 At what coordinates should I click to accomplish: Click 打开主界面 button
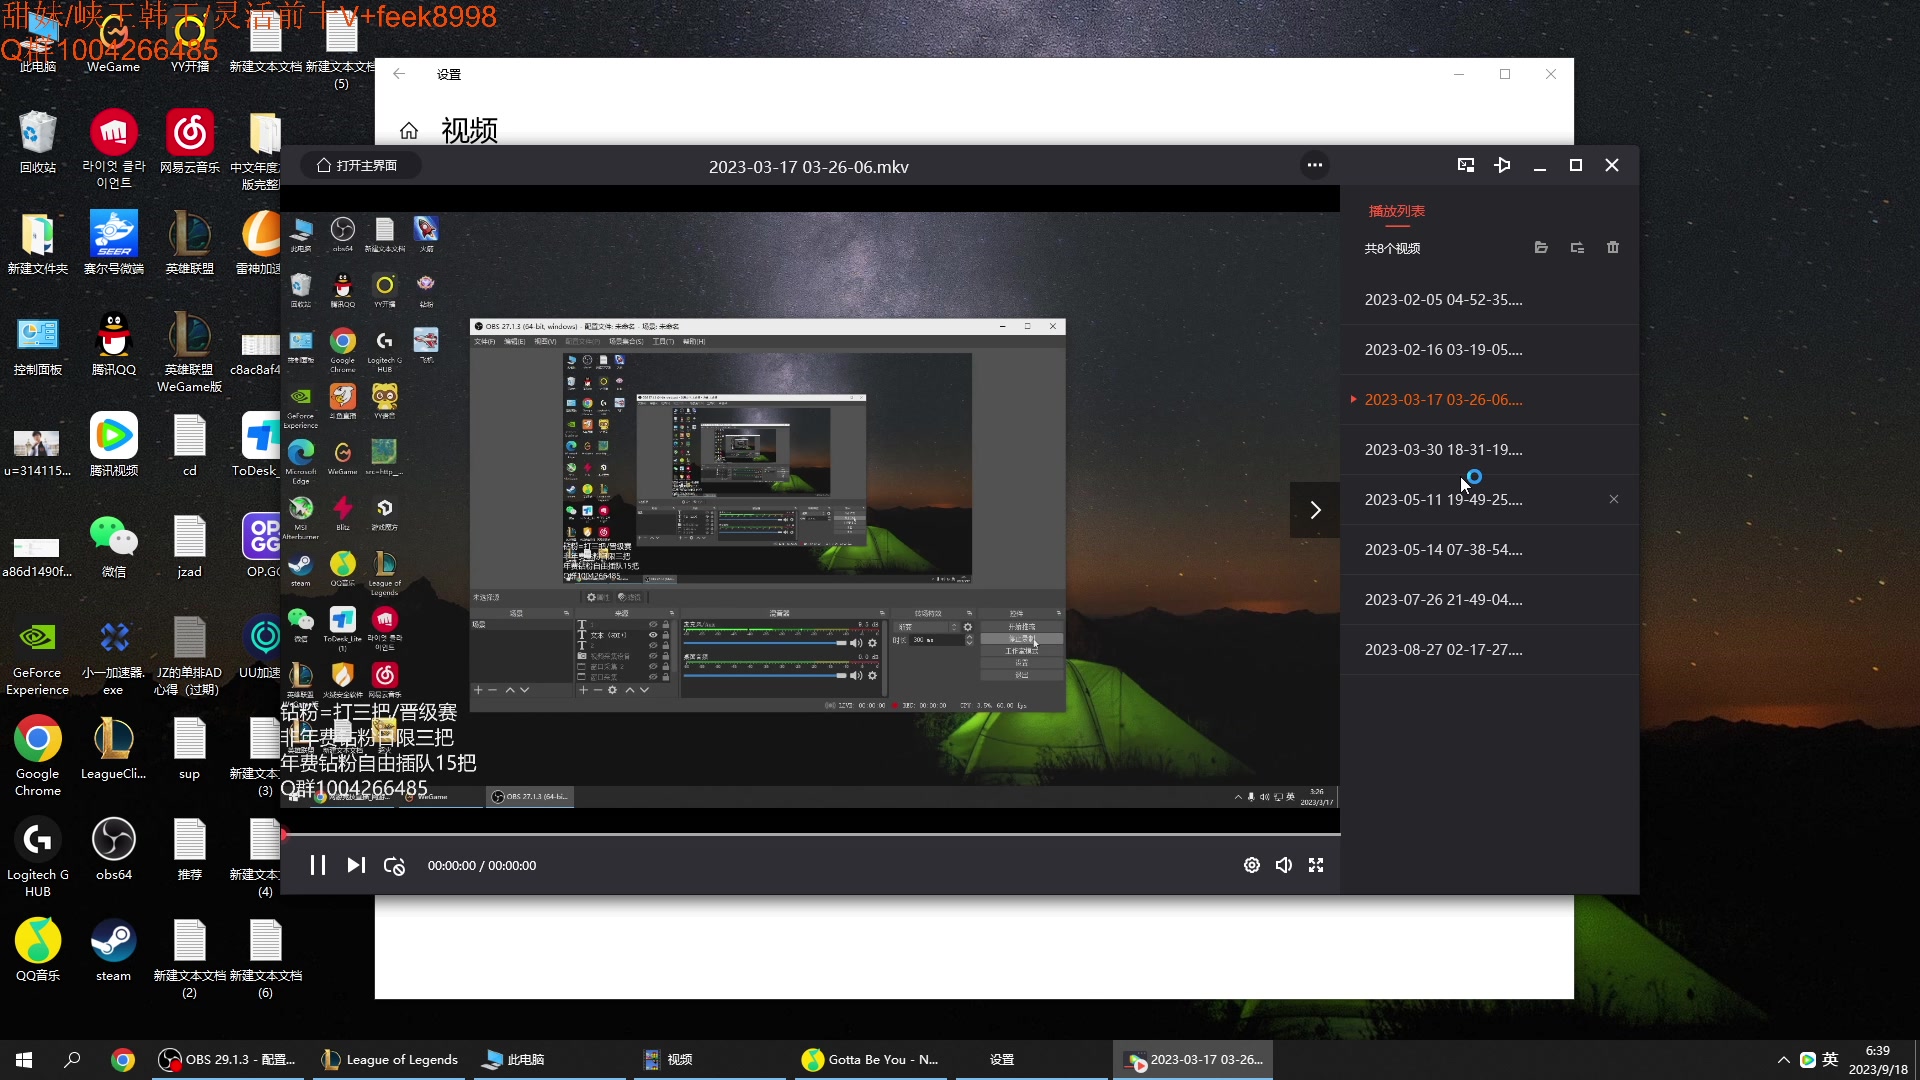click(358, 165)
